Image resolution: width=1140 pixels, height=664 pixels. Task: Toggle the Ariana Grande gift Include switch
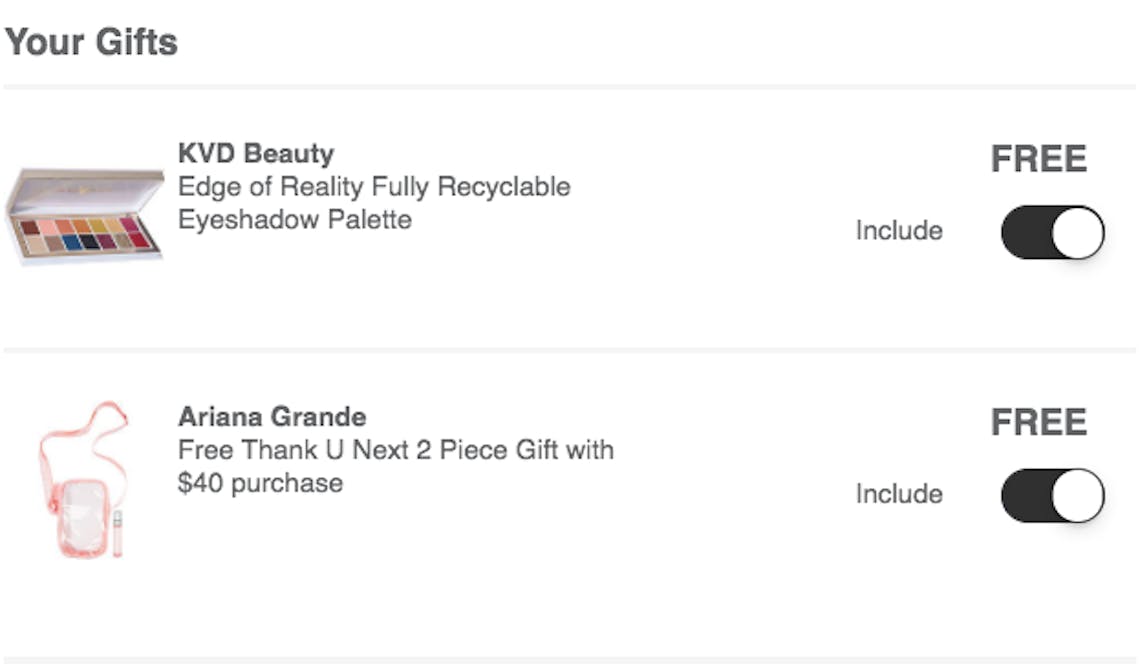pos(1053,495)
